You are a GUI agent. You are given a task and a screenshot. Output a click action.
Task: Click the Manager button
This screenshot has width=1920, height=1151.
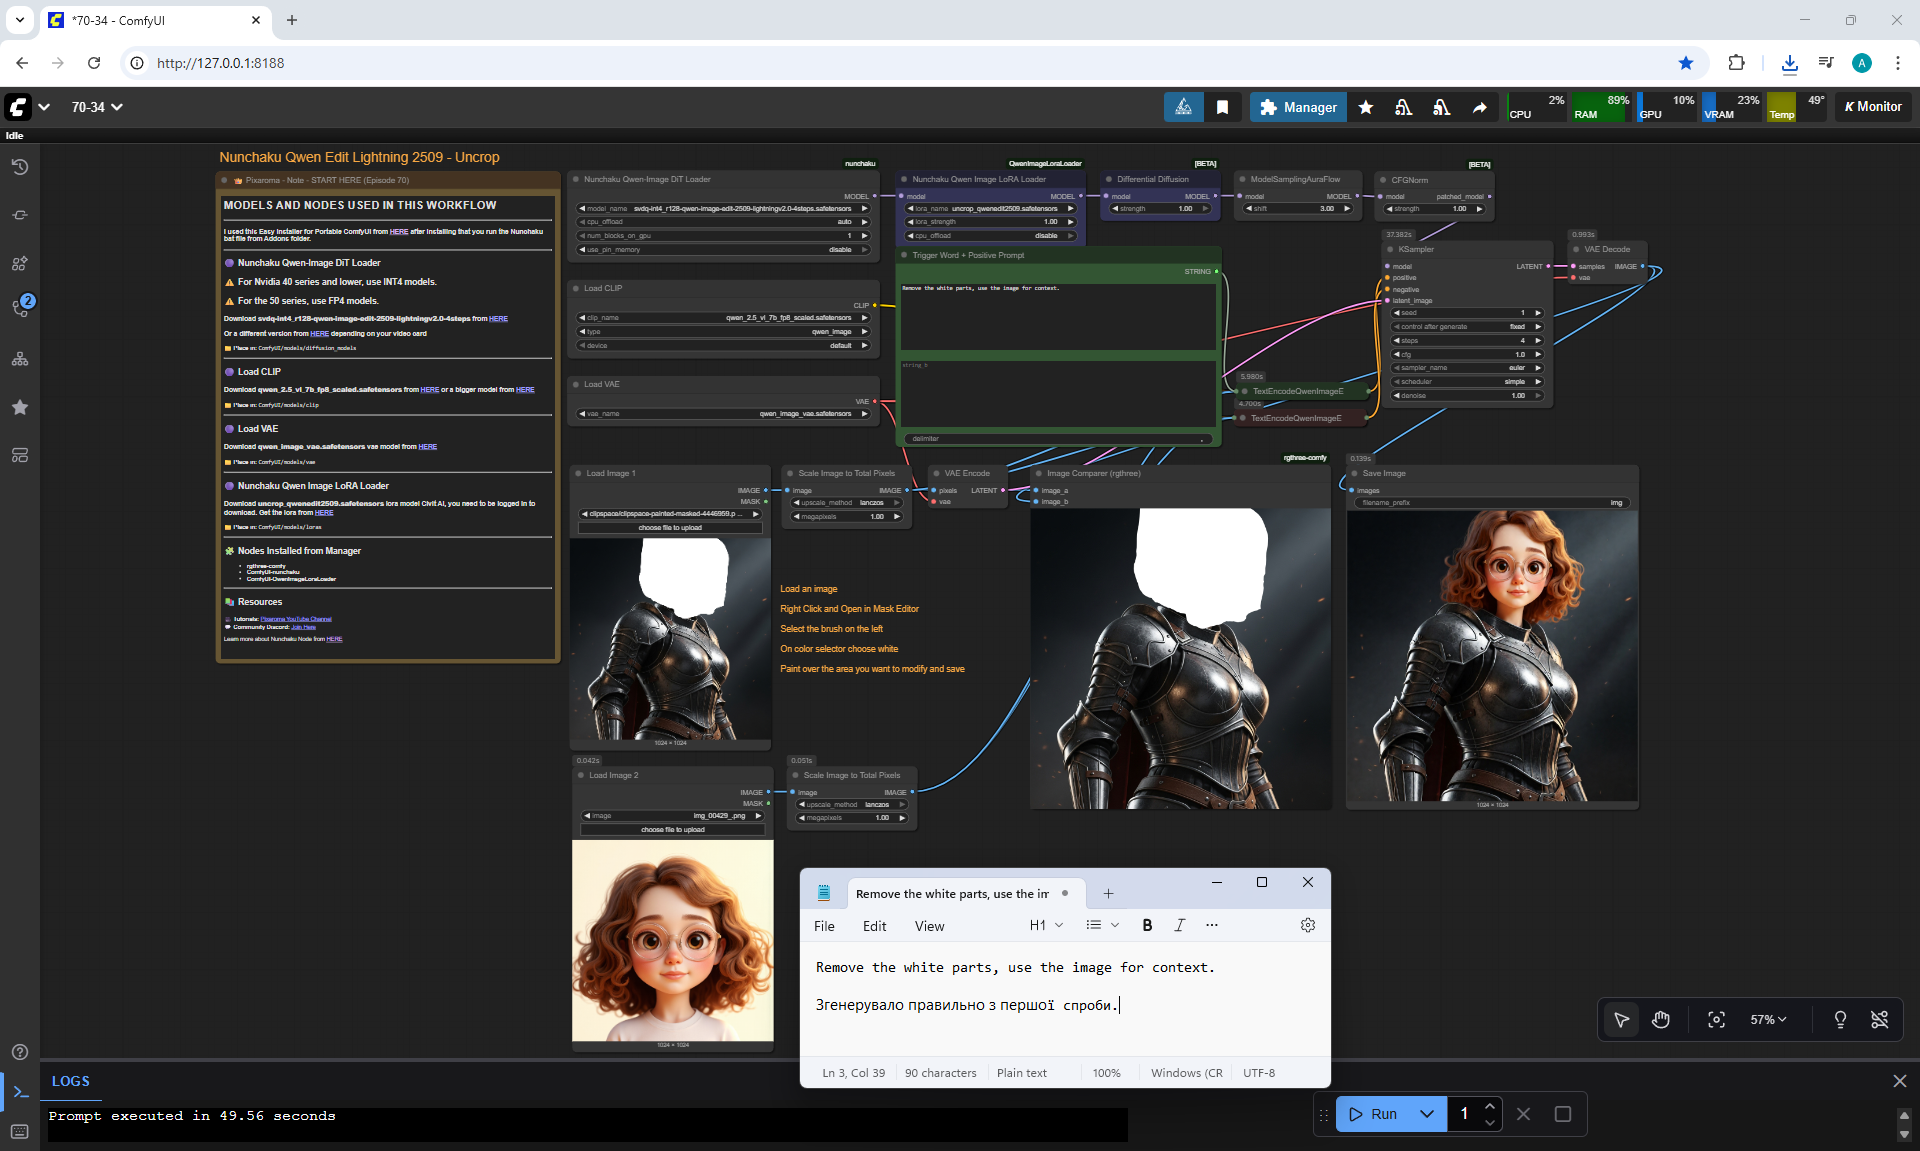point(1298,107)
